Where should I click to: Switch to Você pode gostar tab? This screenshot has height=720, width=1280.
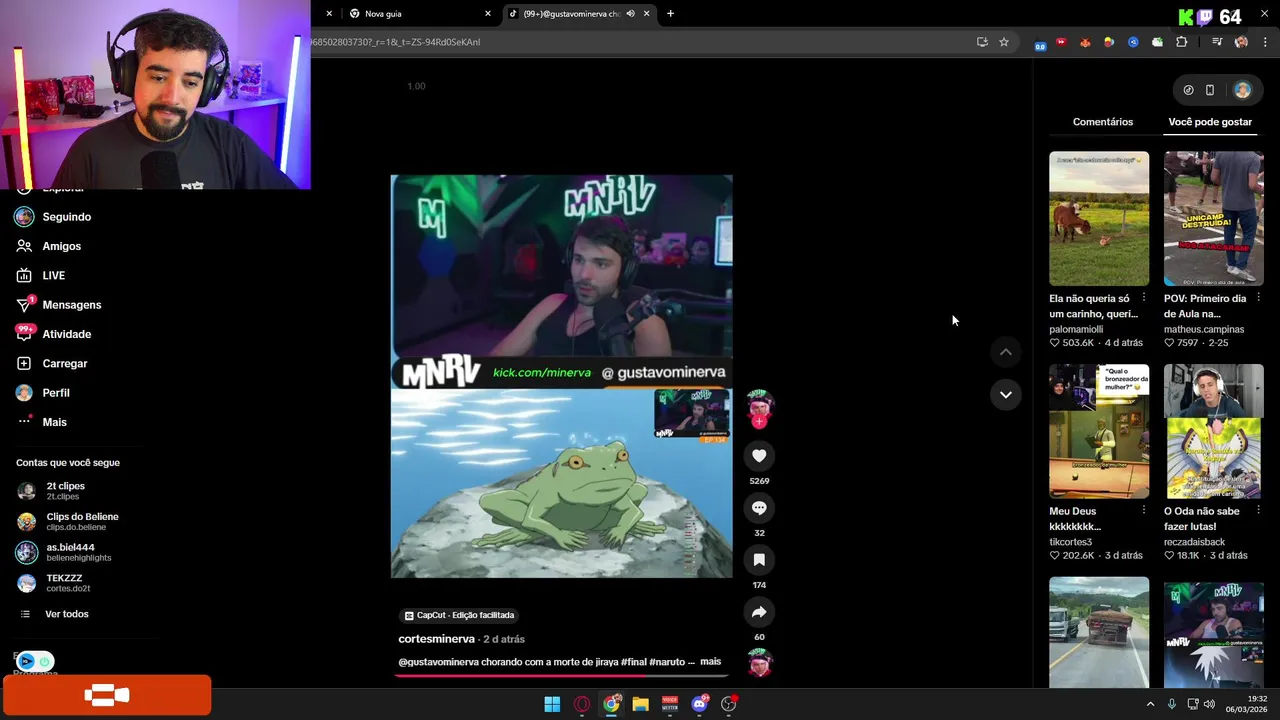tap(1210, 122)
